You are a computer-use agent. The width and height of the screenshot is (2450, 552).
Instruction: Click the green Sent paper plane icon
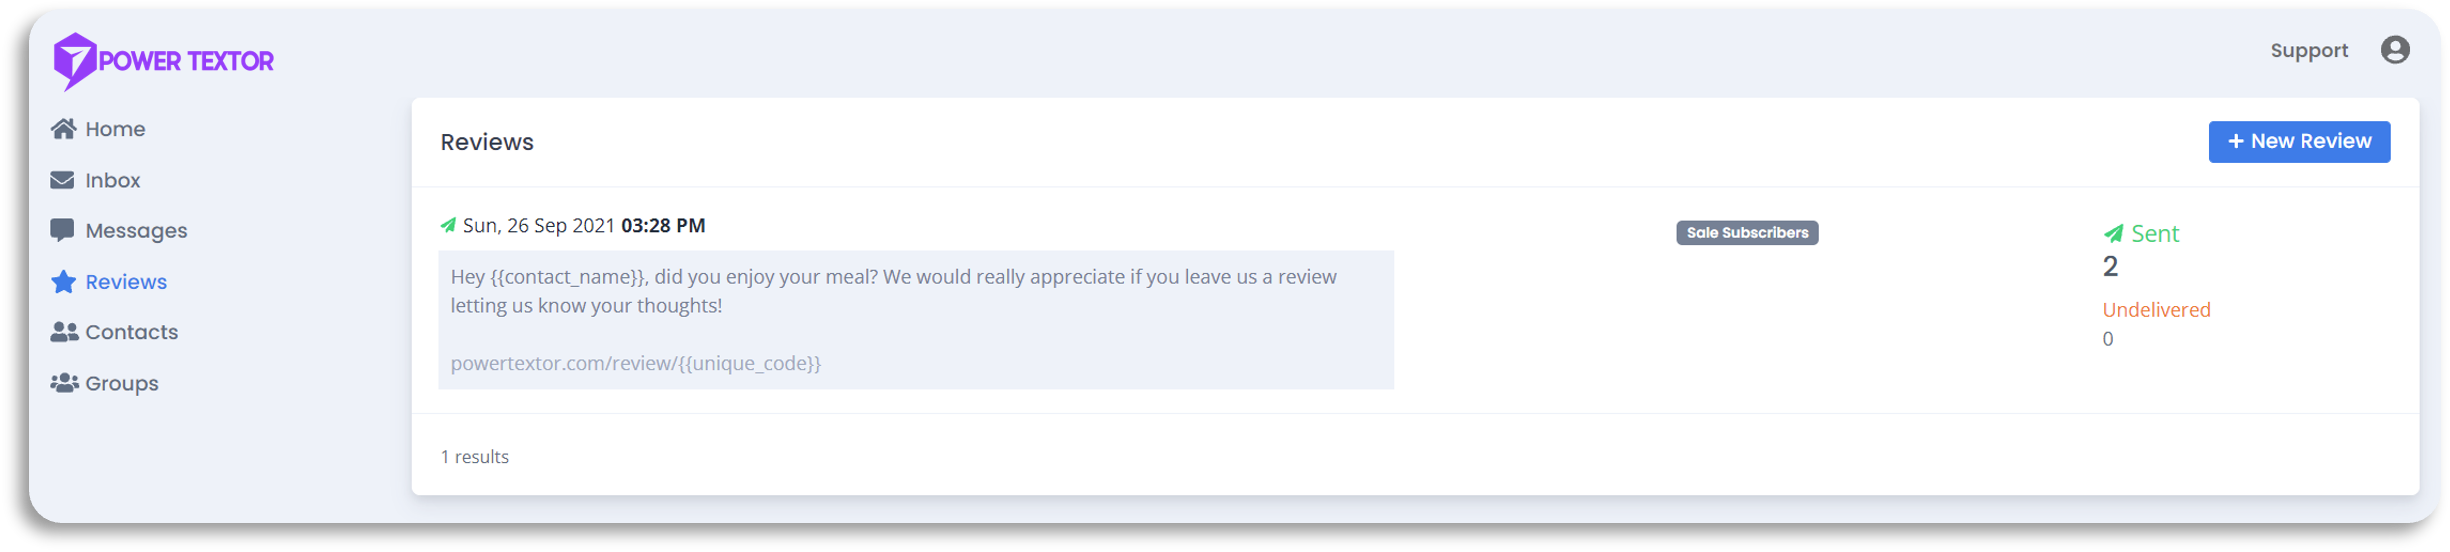point(2112,234)
